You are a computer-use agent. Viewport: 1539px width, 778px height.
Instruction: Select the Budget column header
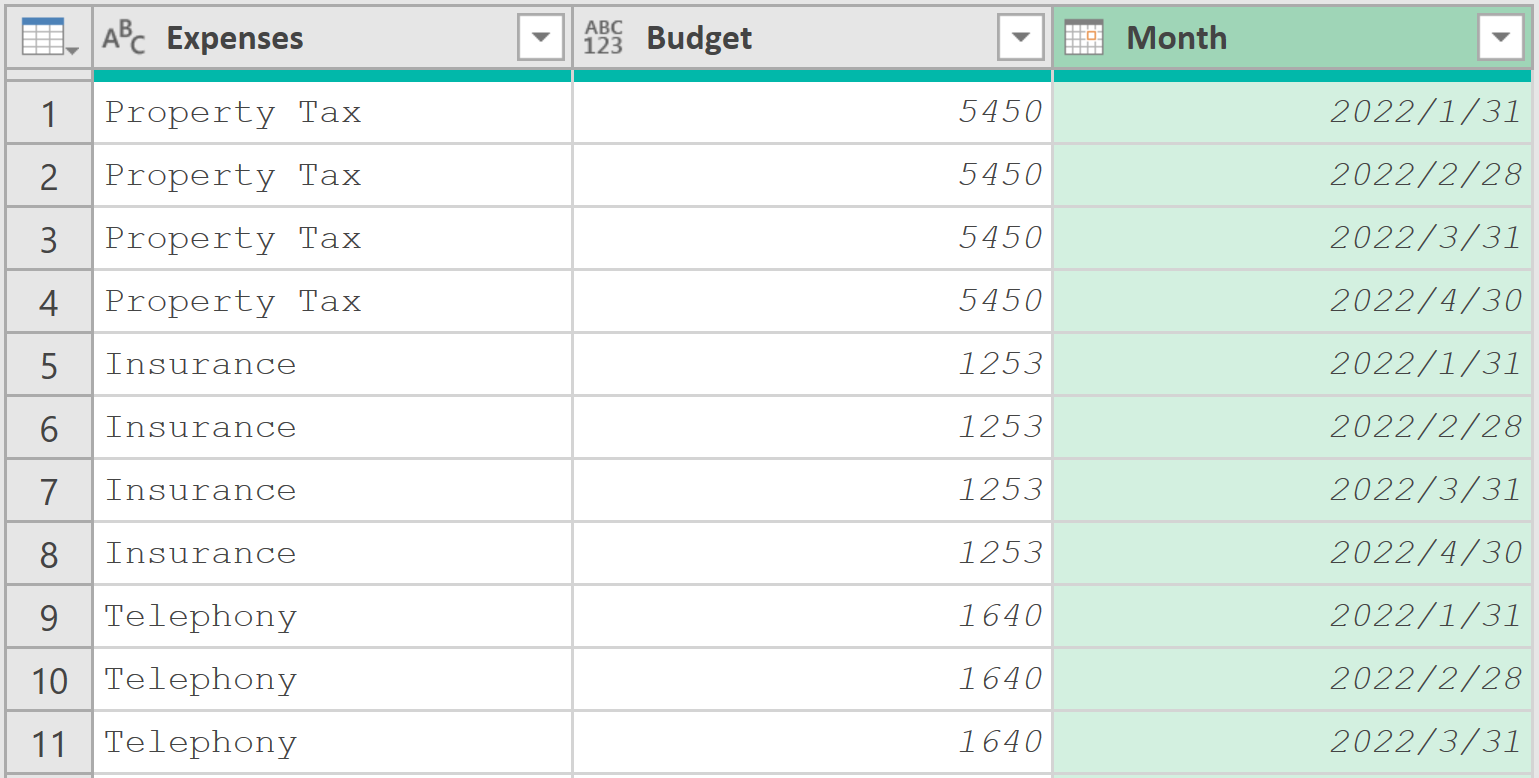[813, 38]
